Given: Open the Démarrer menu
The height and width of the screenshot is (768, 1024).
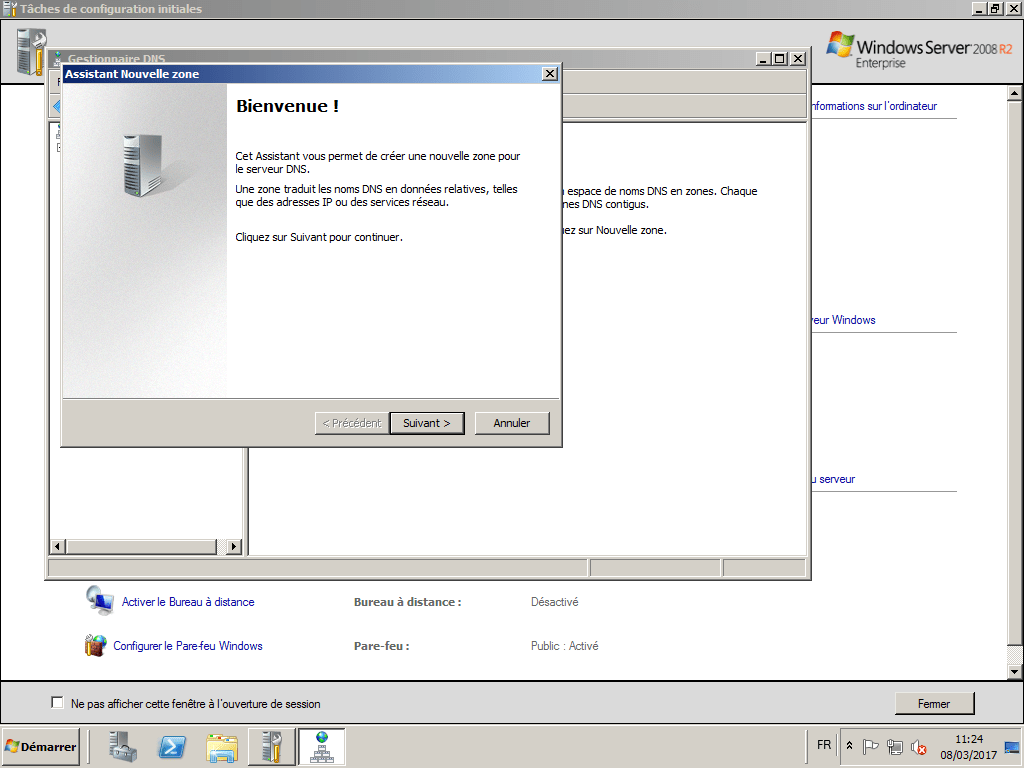Looking at the screenshot, I should pos(40,746).
